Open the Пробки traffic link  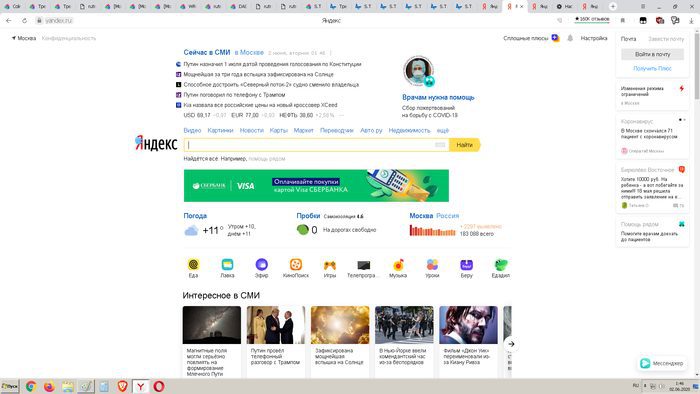pyautogui.click(x=308, y=216)
